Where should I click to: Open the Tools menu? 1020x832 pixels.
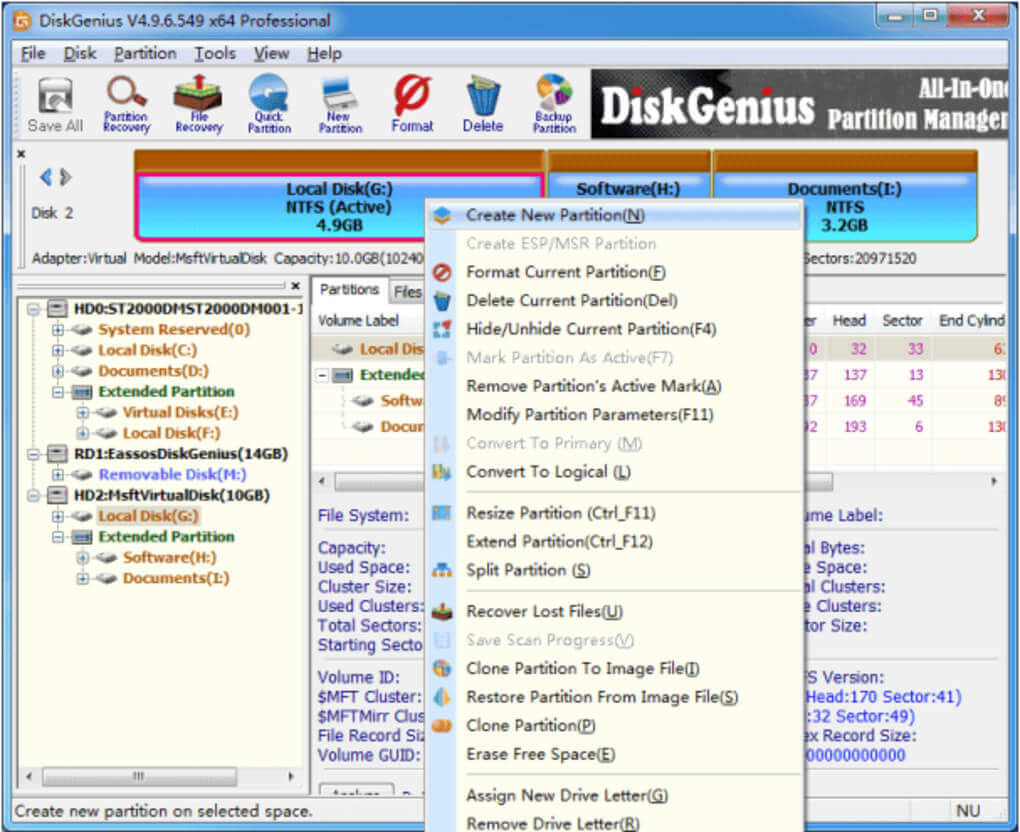[214, 53]
